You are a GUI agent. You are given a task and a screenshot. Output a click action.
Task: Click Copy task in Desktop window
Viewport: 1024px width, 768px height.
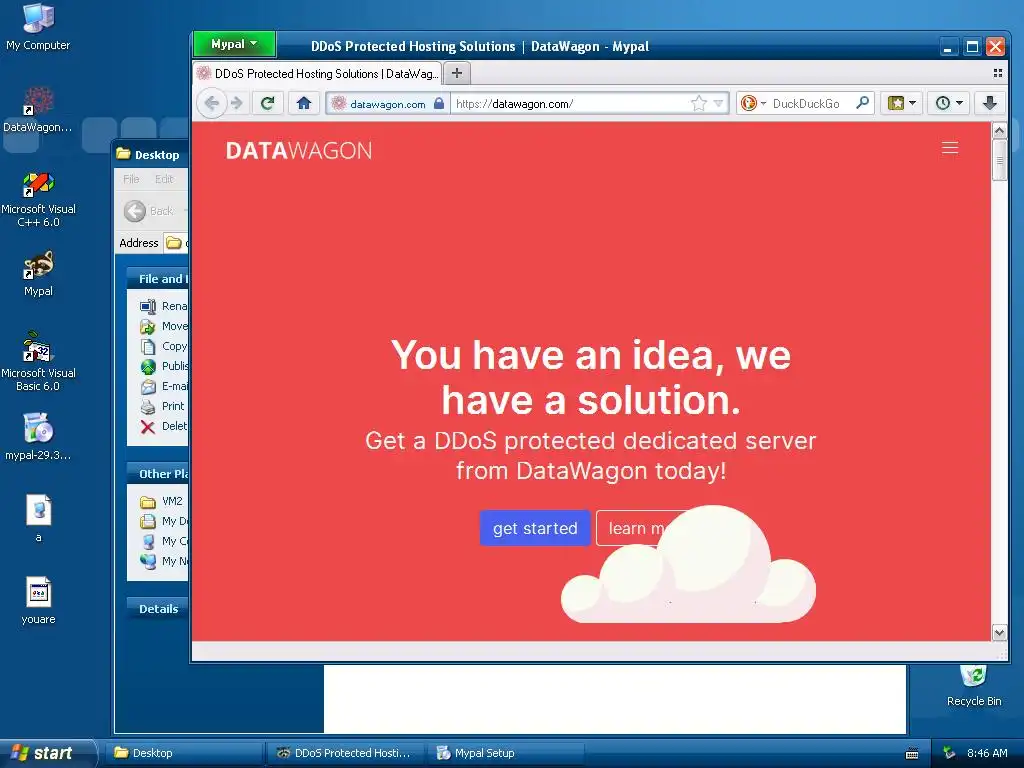pos(164,346)
